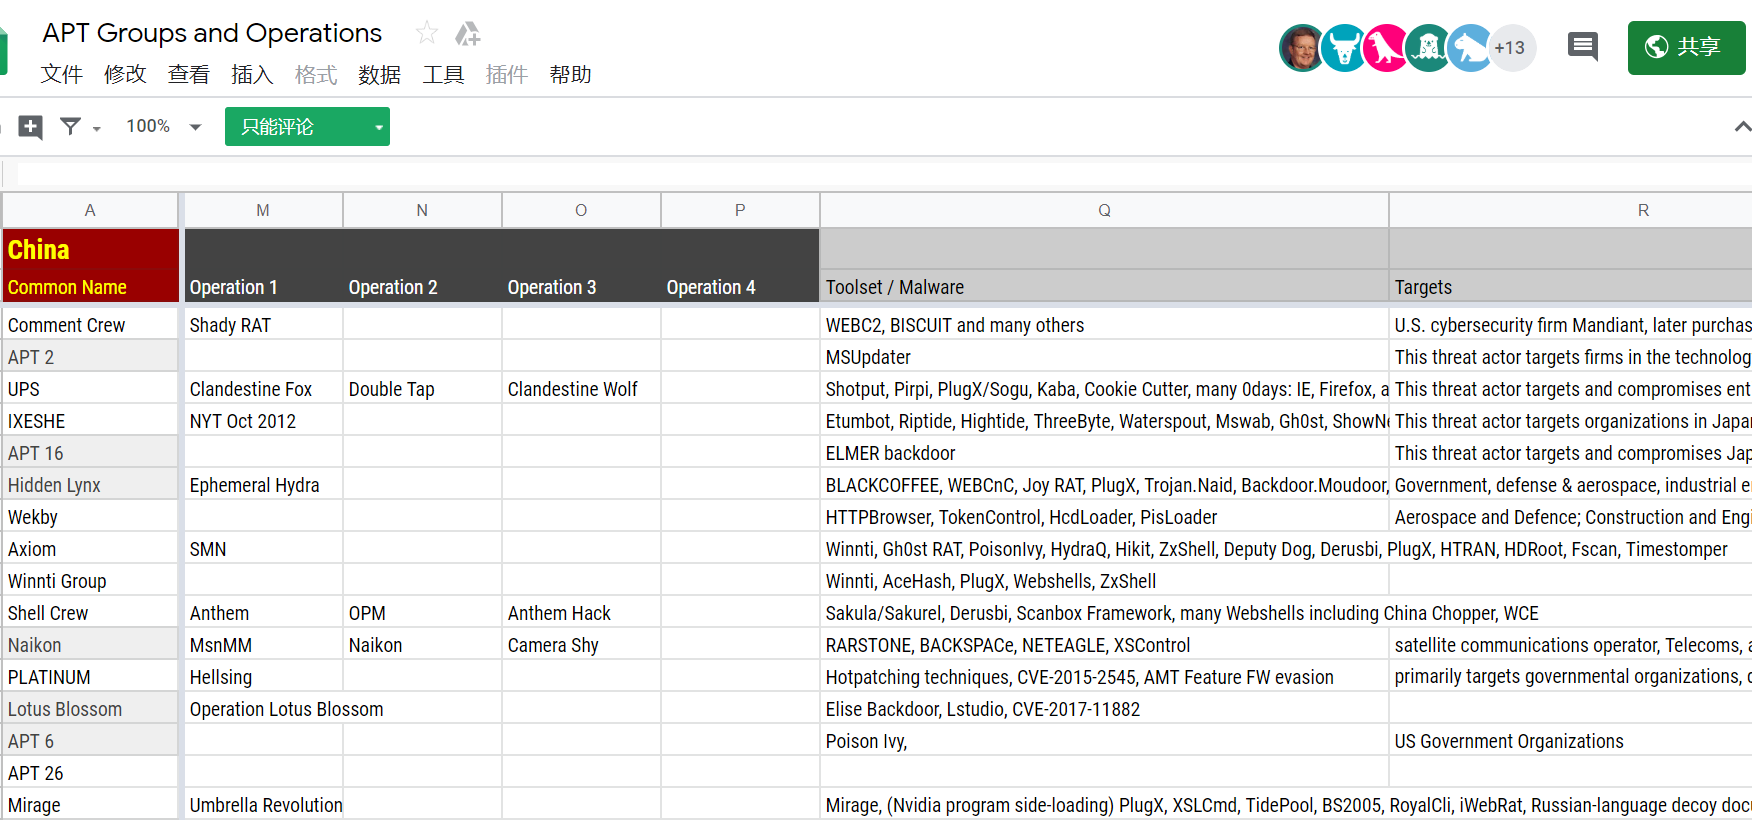Collapse the toolbar with the up chevron

click(x=1742, y=127)
